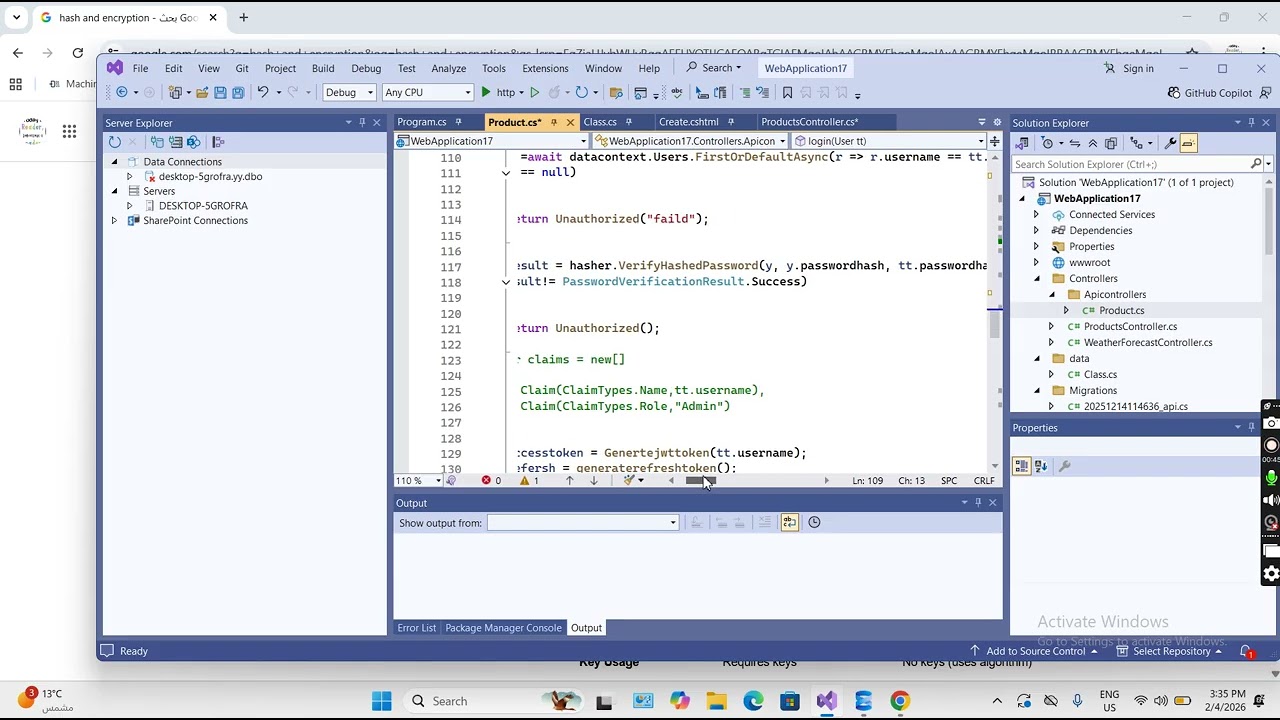
Task: Open the login(User tt) member dropdown
Action: click(x=889, y=141)
